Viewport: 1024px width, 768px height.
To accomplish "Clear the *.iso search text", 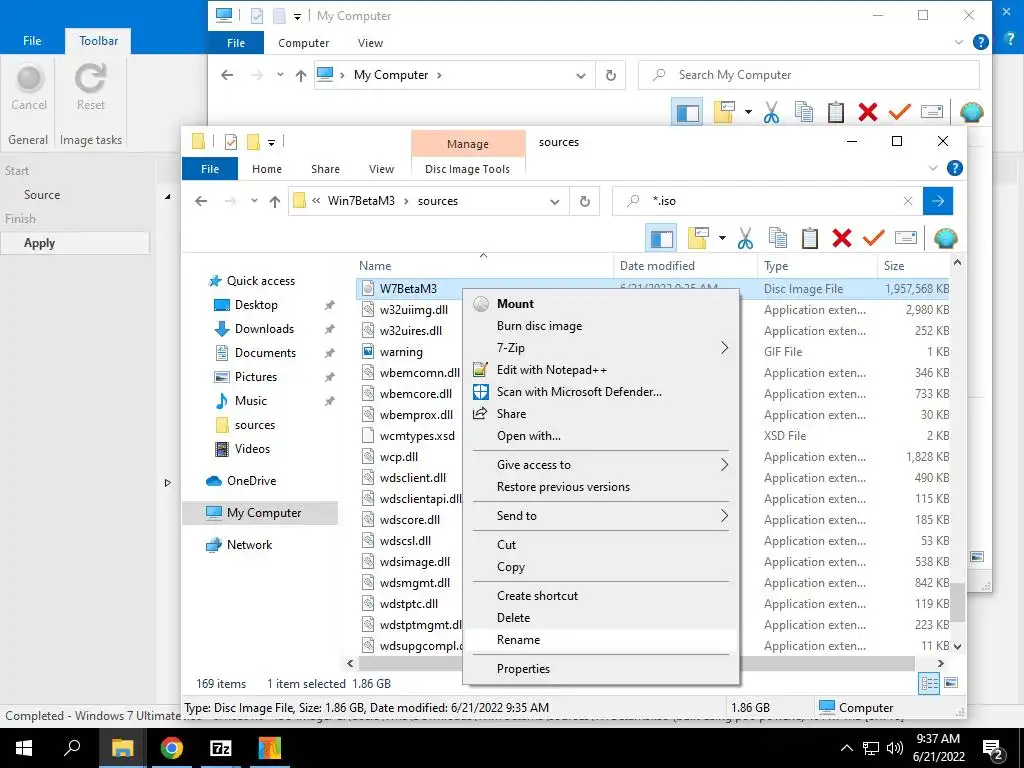I will (908, 201).
